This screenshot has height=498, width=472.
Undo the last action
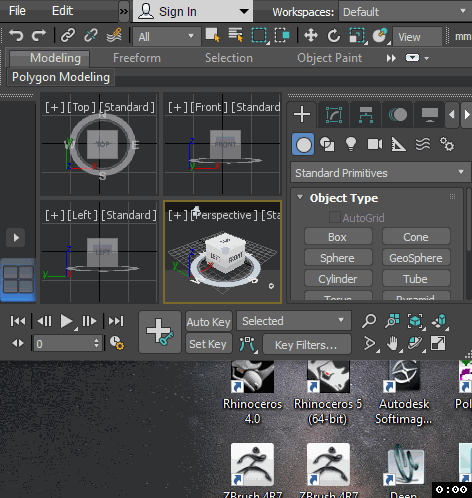16,35
